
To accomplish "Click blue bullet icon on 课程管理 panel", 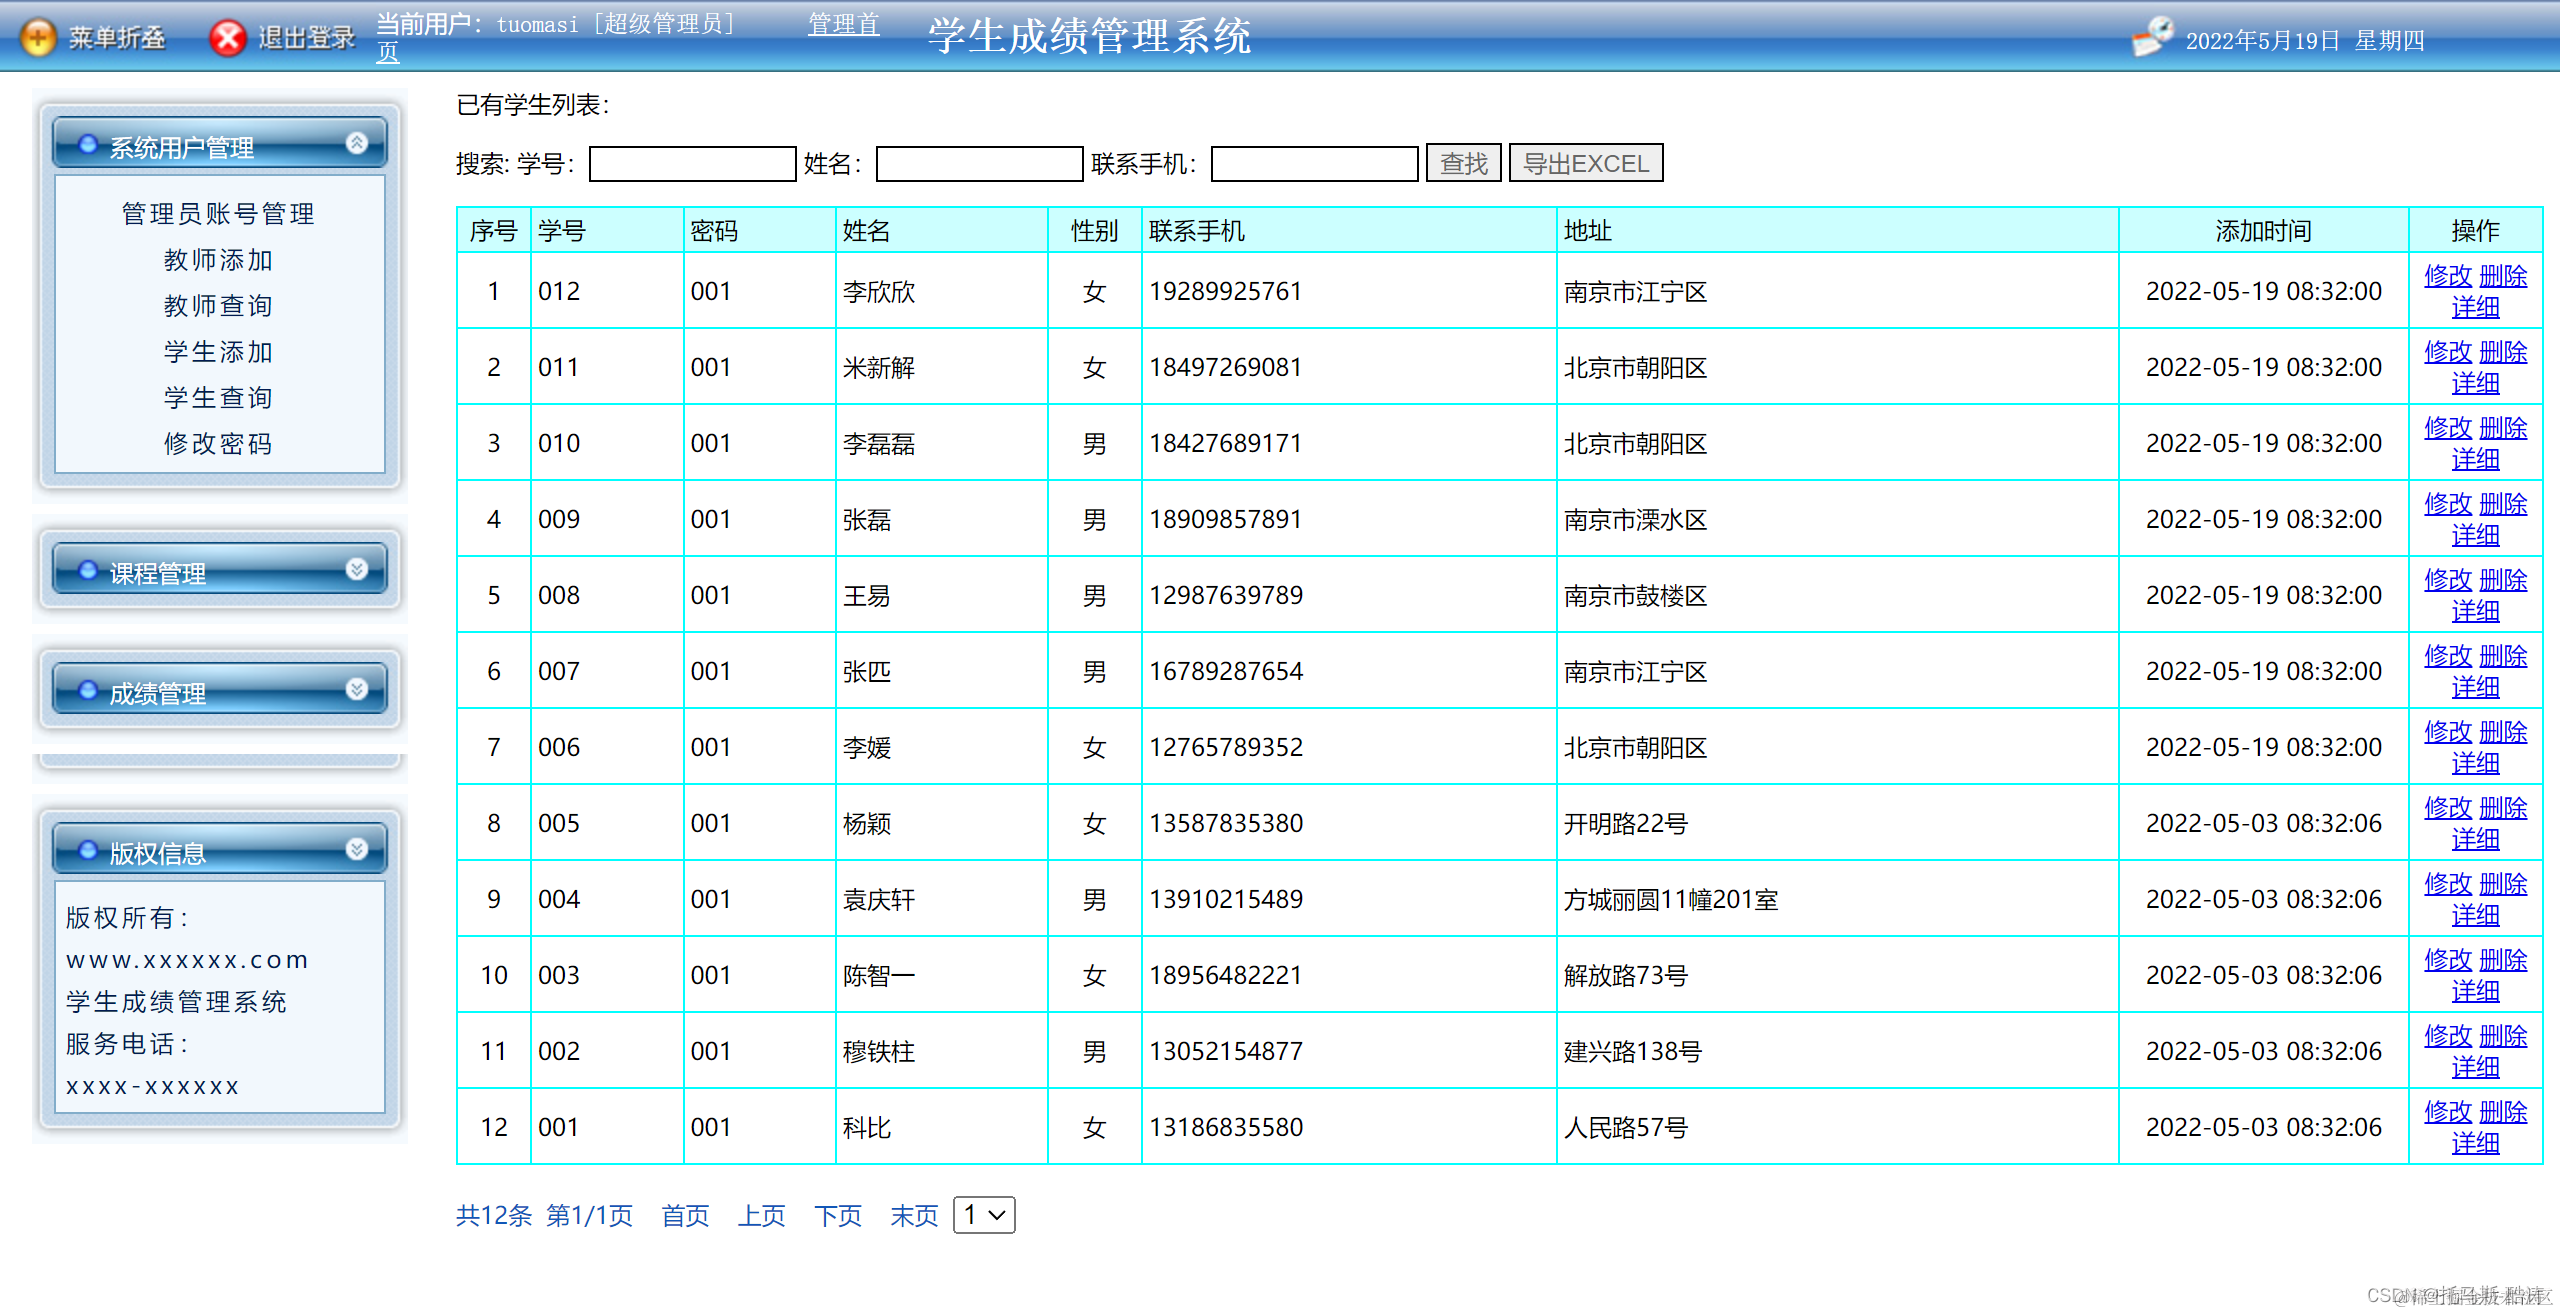I will click(88, 570).
